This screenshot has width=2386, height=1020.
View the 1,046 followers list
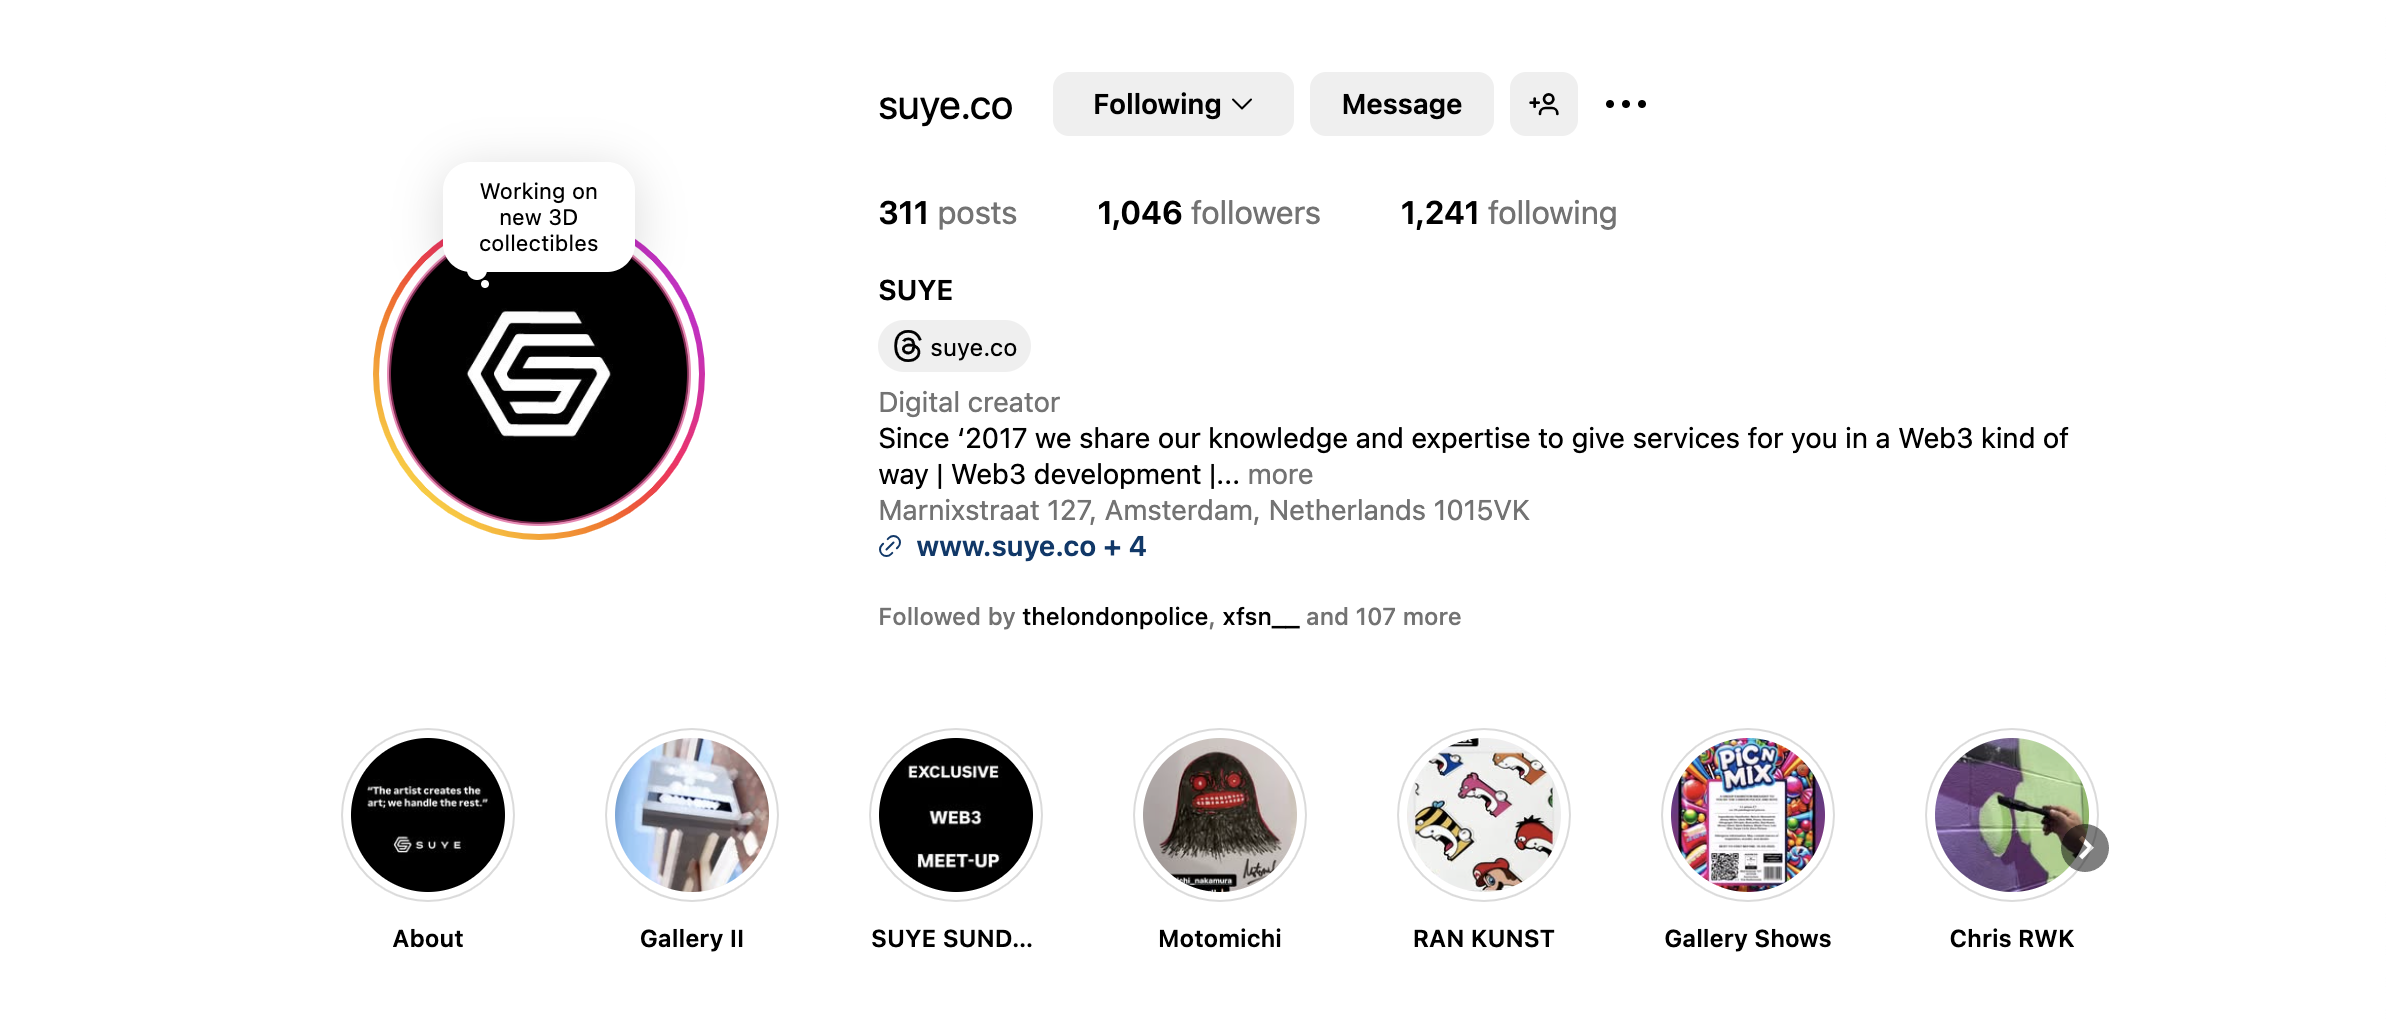(x=1209, y=213)
